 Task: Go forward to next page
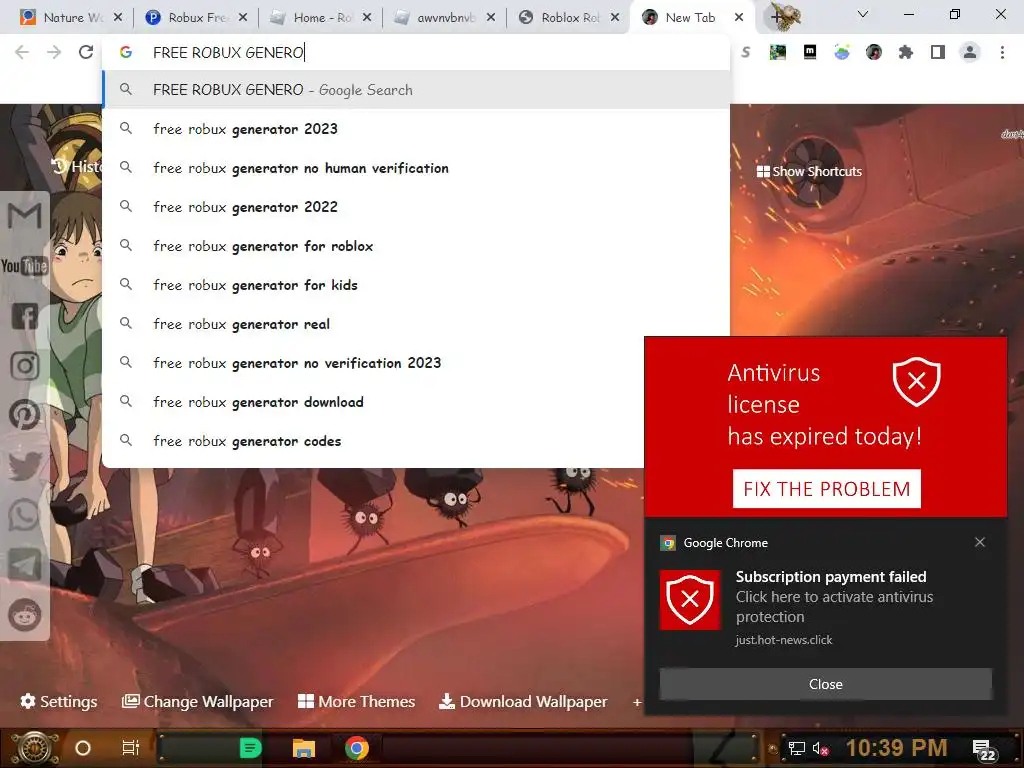[54, 52]
